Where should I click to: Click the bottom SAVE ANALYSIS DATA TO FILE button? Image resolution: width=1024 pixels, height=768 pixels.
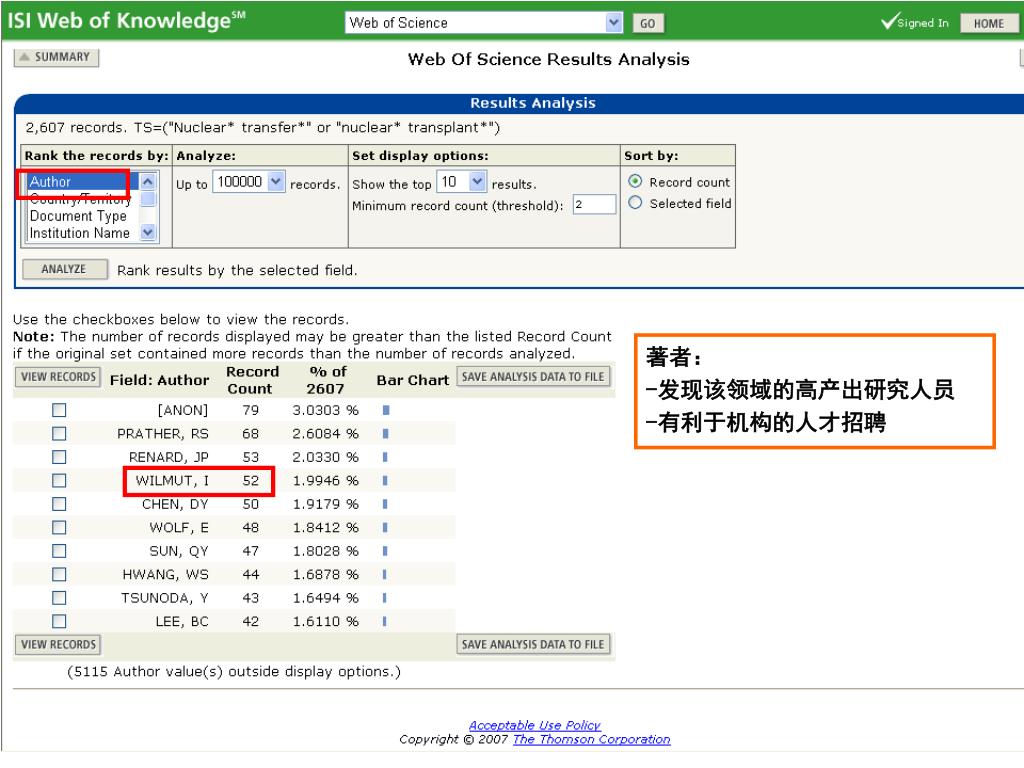[x=533, y=645]
